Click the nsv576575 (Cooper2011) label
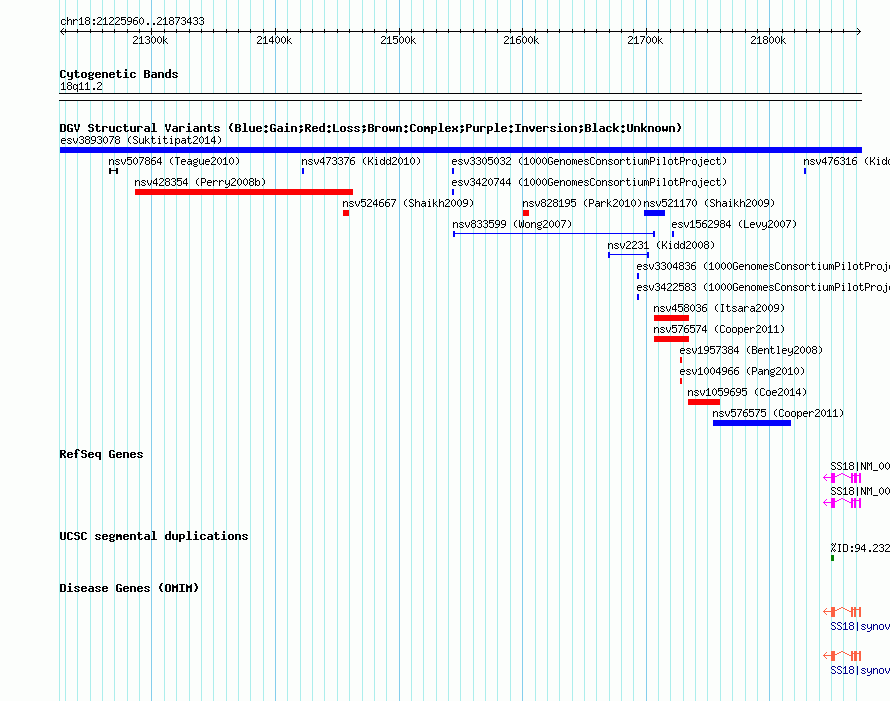The height and width of the screenshot is (701, 890). coord(778,413)
